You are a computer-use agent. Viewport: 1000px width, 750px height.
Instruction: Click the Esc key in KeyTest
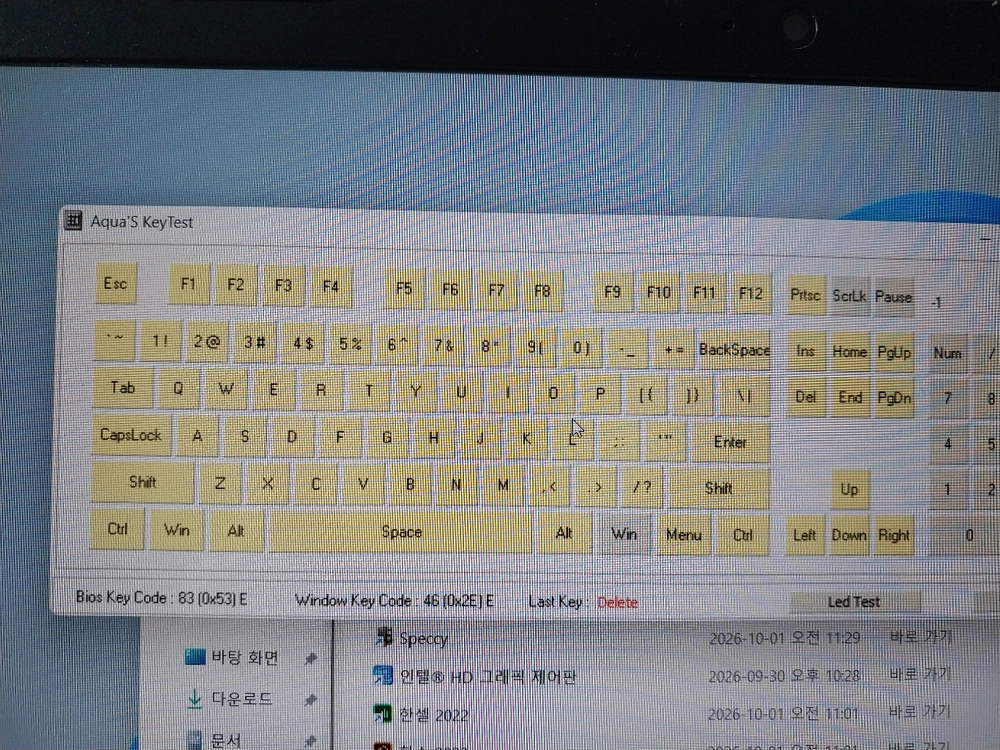pyautogui.click(x=115, y=283)
